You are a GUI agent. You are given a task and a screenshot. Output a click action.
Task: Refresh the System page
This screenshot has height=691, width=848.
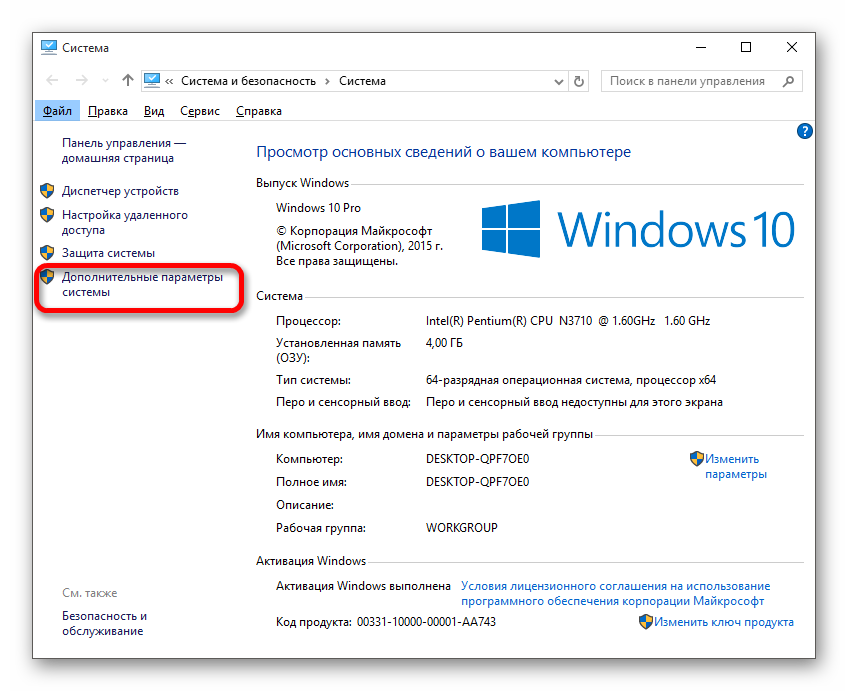point(579,82)
